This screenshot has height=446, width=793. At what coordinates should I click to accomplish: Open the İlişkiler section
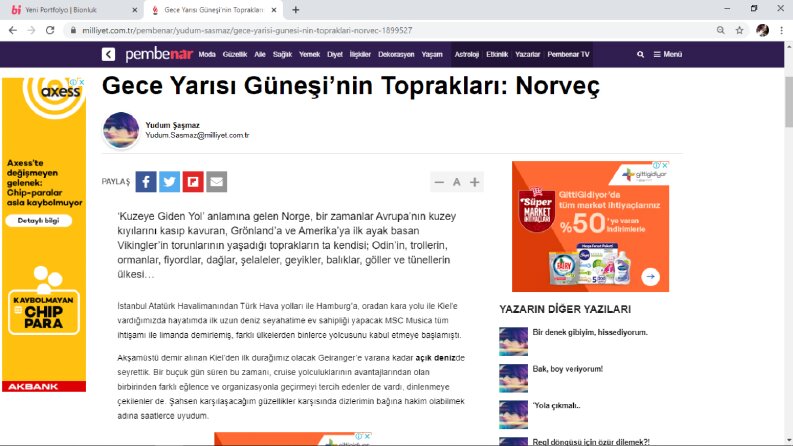360,54
